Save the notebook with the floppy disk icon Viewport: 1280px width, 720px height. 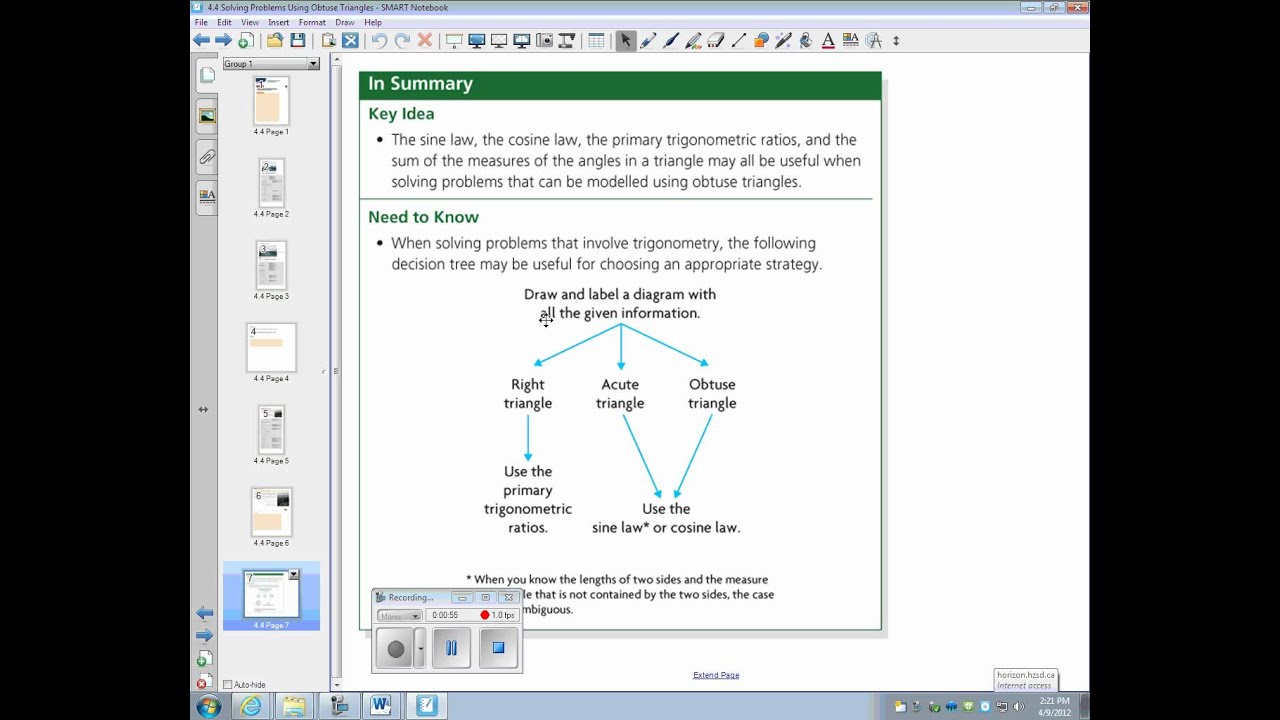[297, 40]
